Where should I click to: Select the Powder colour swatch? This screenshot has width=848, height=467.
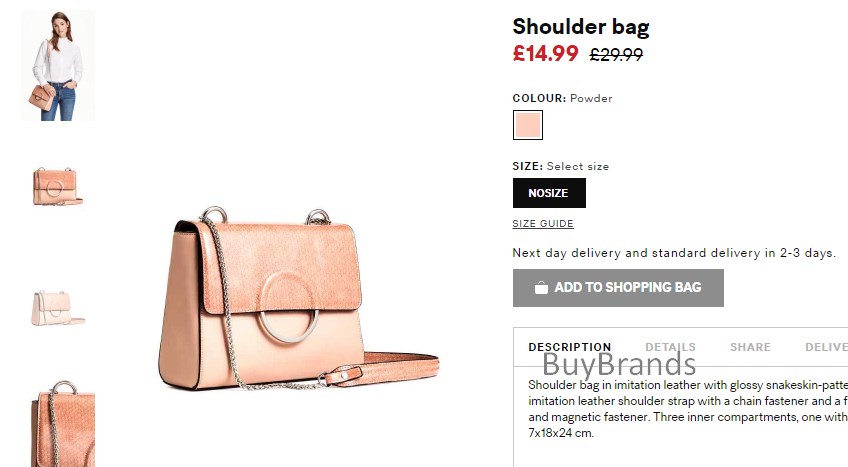(528, 125)
